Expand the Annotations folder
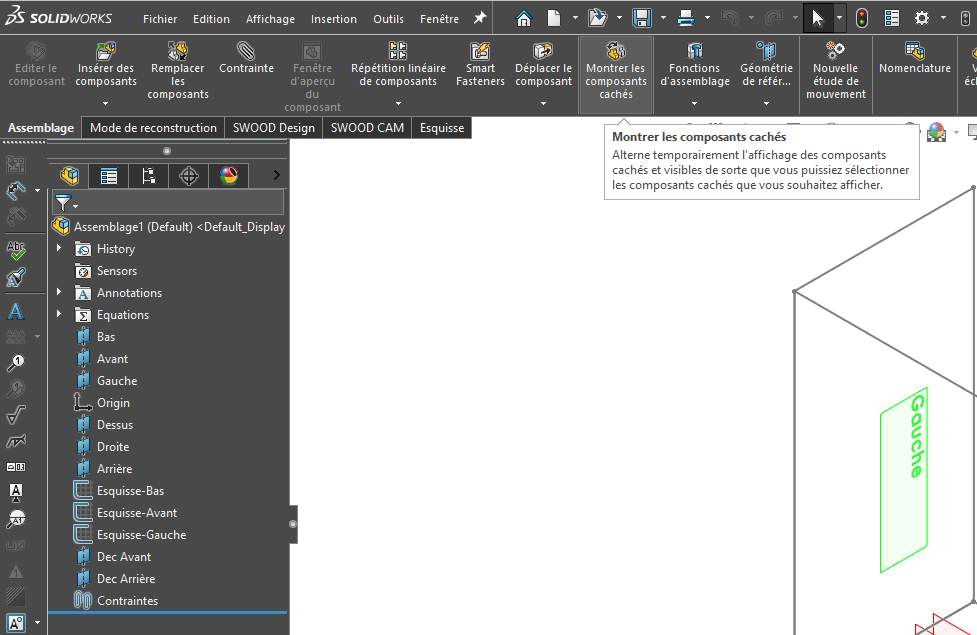 59,293
